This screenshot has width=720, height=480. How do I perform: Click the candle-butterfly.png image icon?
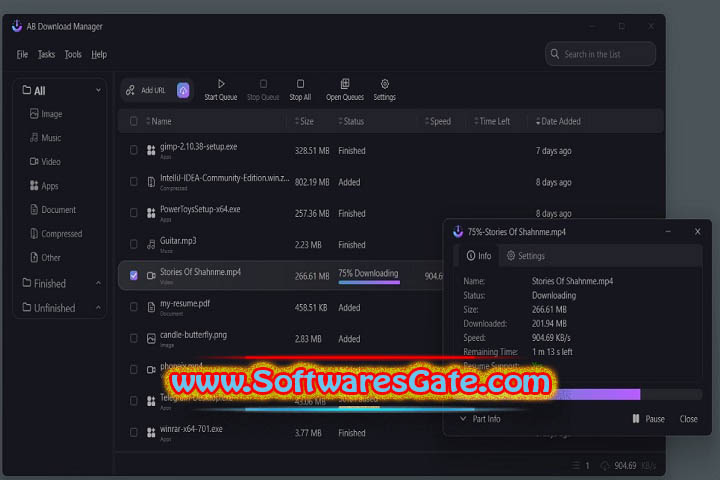point(151,339)
